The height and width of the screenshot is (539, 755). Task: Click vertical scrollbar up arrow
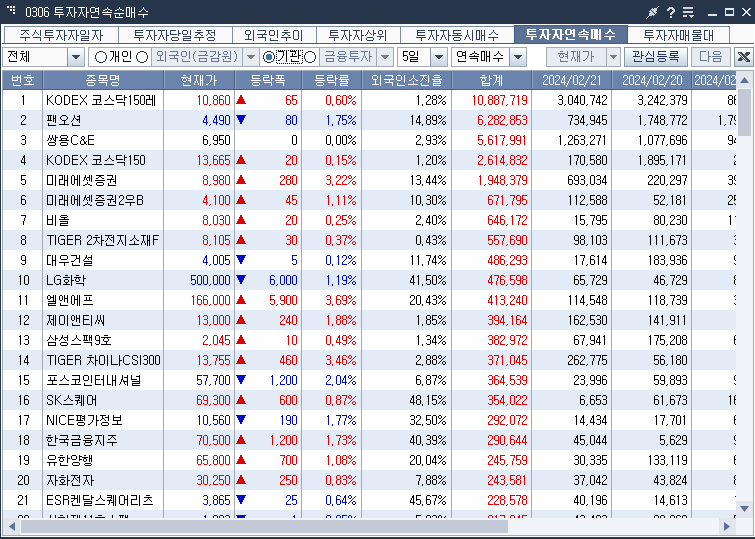pos(744,80)
